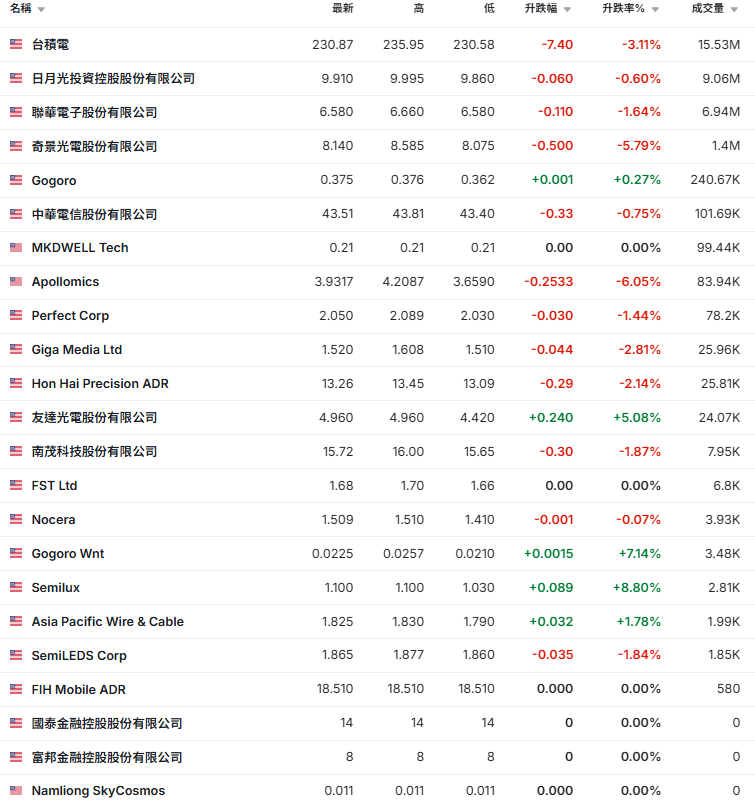The image size is (755, 808).
Task: Open the SemiLEDS Corp link
Action: pos(79,655)
